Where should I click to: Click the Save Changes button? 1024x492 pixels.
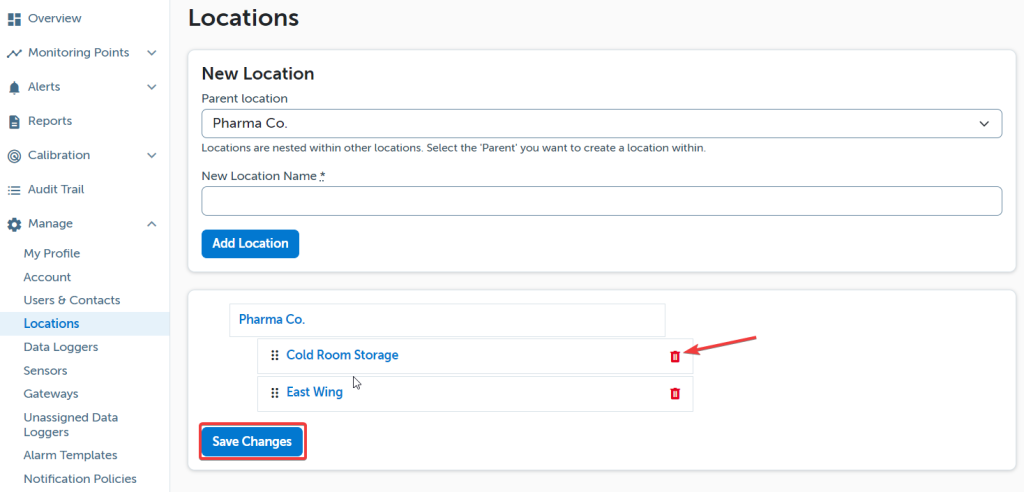pos(252,442)
